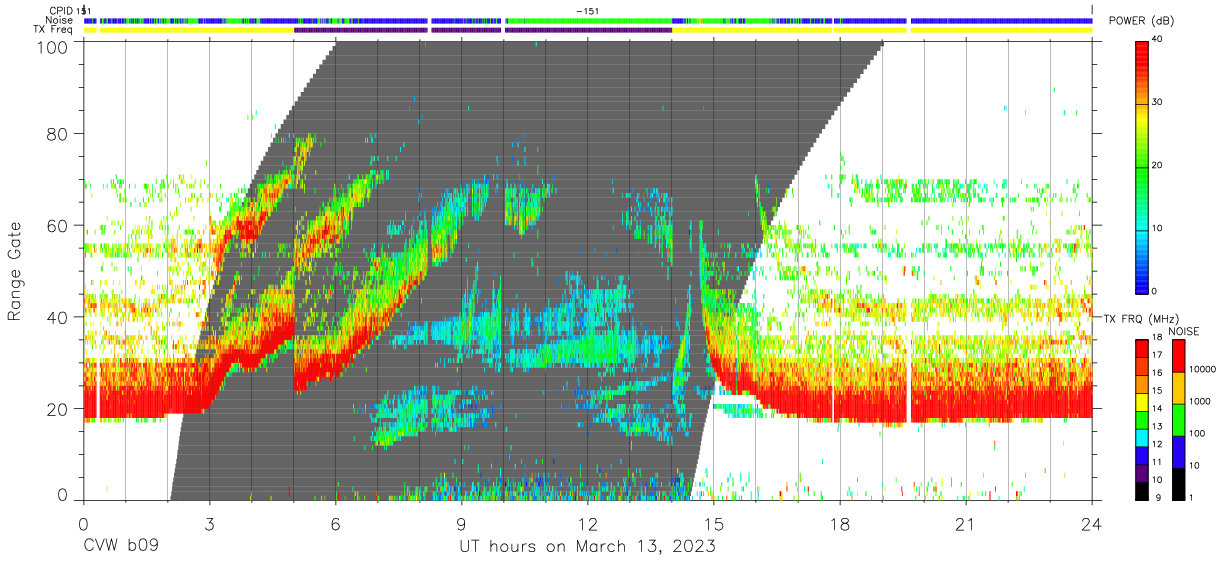The width and height of the screenshot is (1228, 567).
Task: Click the '10' tick on the power colorbar
Action: click(x=1158, y=228)
